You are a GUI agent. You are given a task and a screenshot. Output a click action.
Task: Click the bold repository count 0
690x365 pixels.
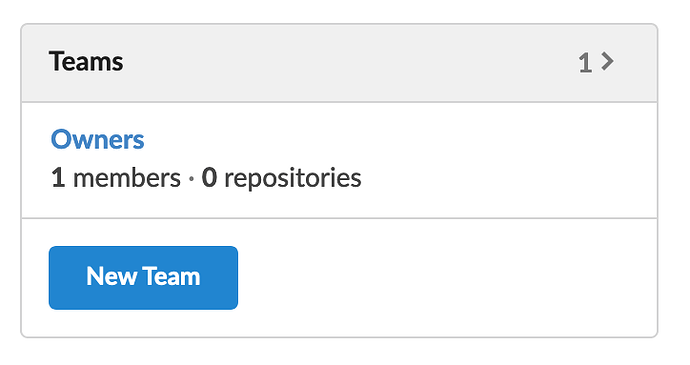point(209,178)
